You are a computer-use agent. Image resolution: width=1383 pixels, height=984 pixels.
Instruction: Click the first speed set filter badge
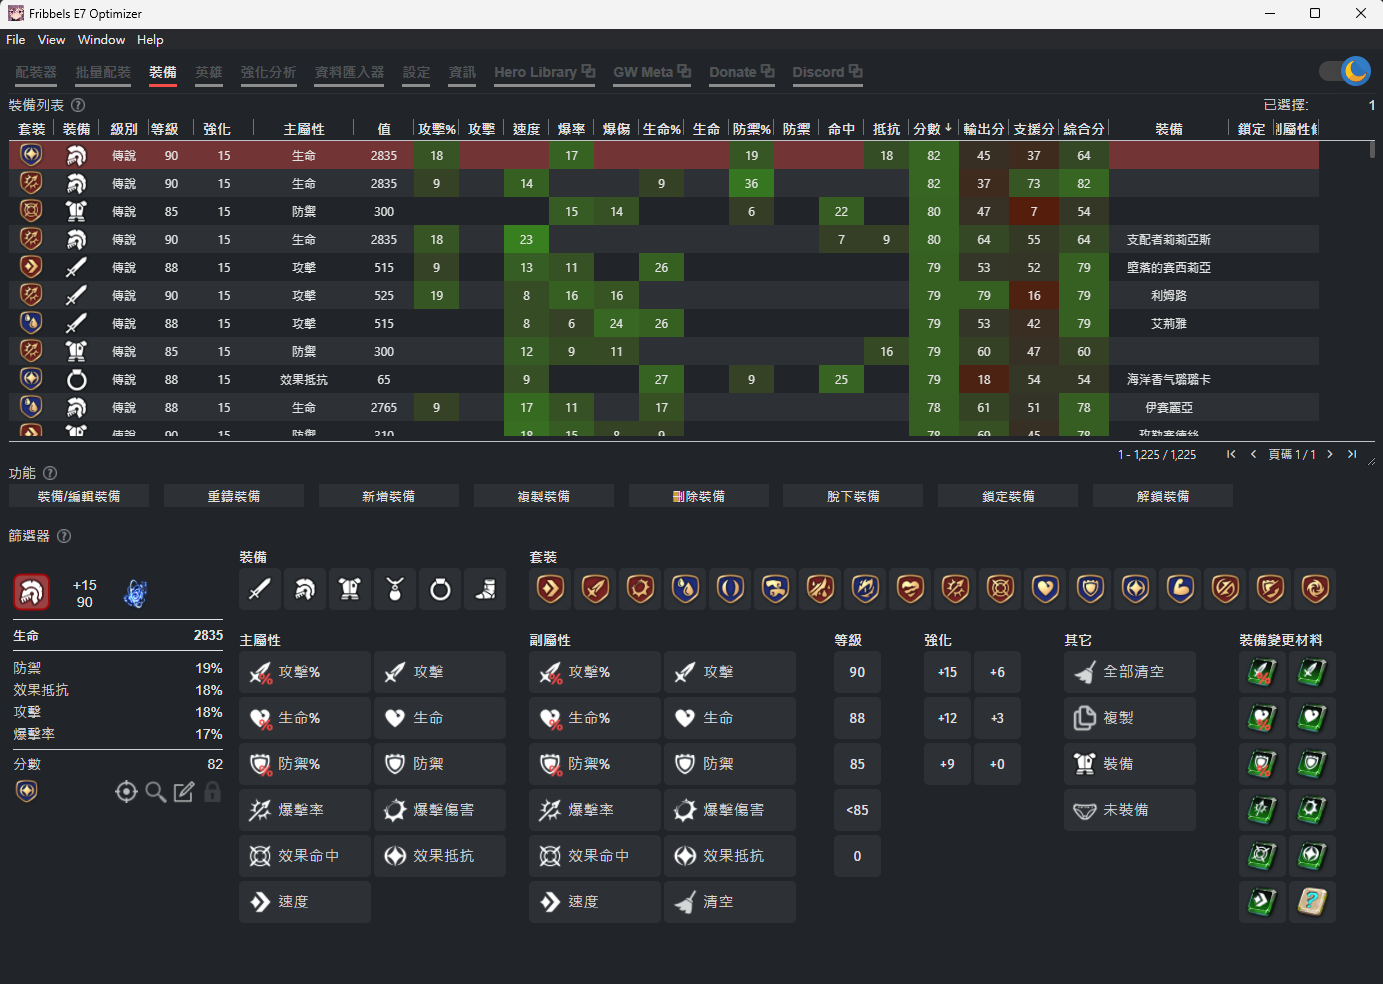click(x=550, y=589)
